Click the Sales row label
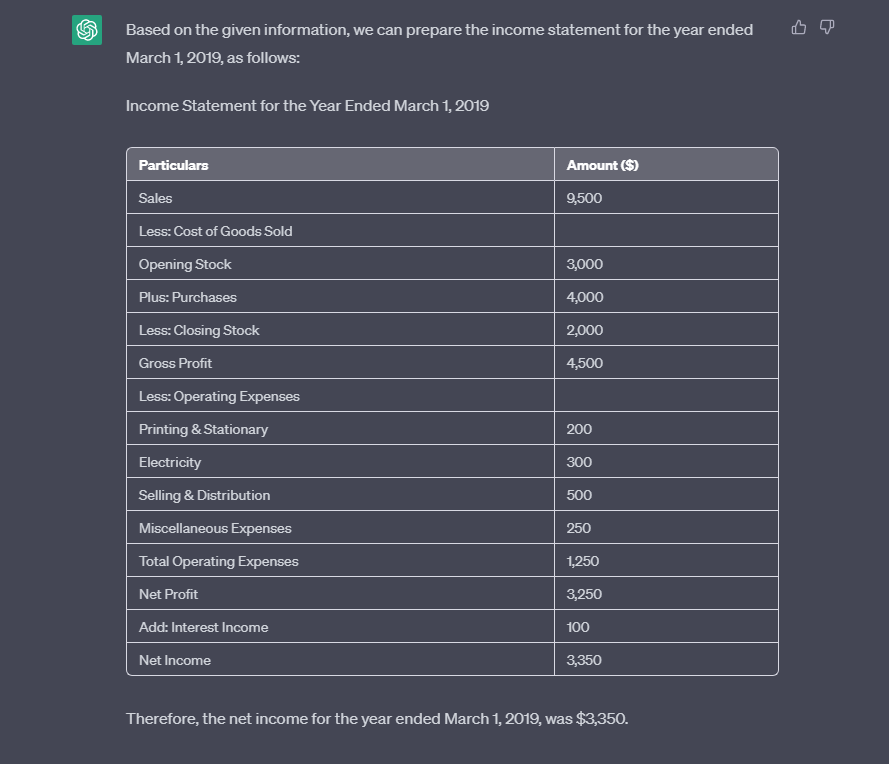 [x=156, y=198]
